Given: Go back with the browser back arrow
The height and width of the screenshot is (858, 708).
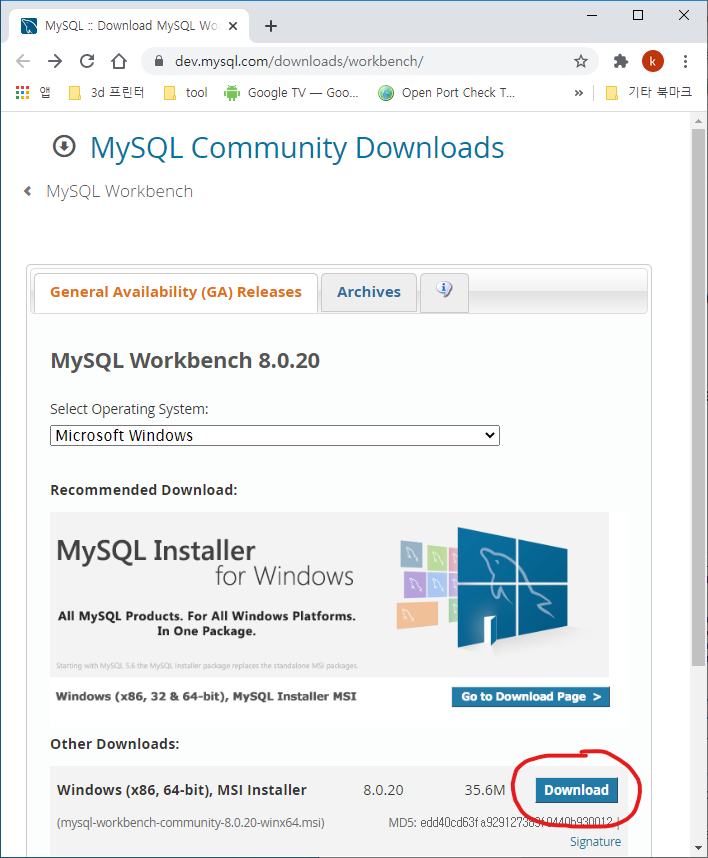Looking at the screenshot, I should coord(23,61).
